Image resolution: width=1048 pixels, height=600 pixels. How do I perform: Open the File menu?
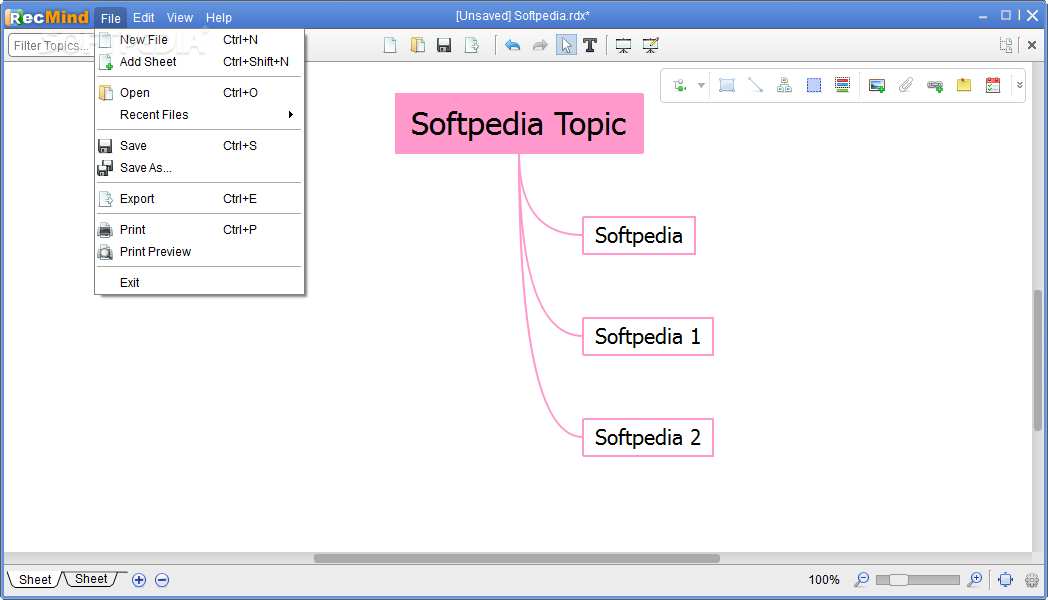pos(110,18)
